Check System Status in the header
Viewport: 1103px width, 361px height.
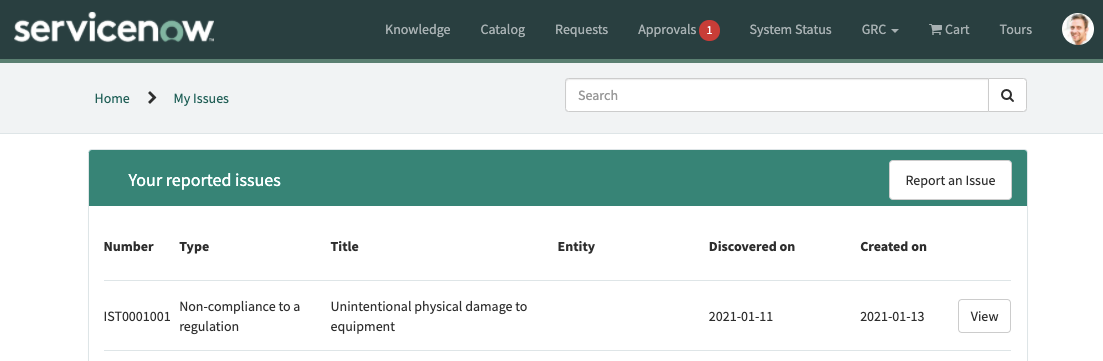(x=790, y=30)
